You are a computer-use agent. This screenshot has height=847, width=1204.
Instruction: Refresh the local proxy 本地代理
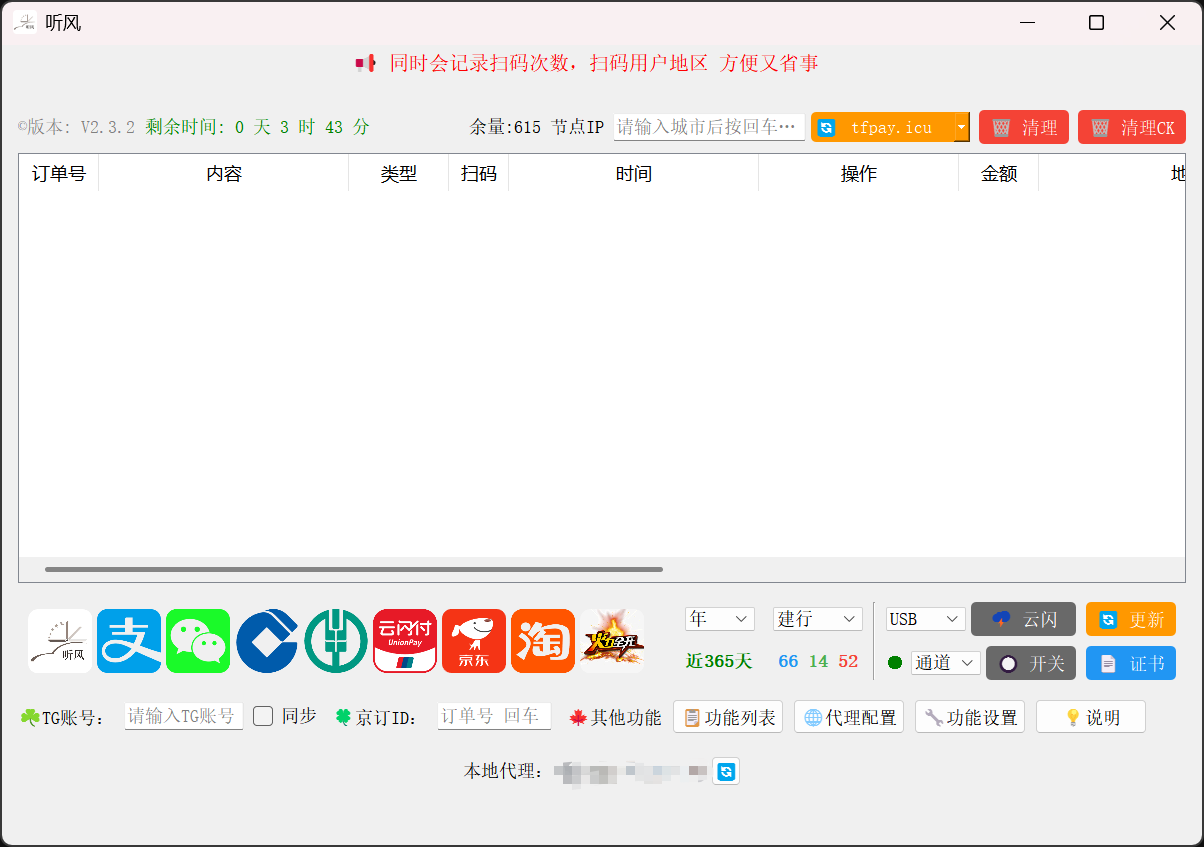tap(726, 771)
